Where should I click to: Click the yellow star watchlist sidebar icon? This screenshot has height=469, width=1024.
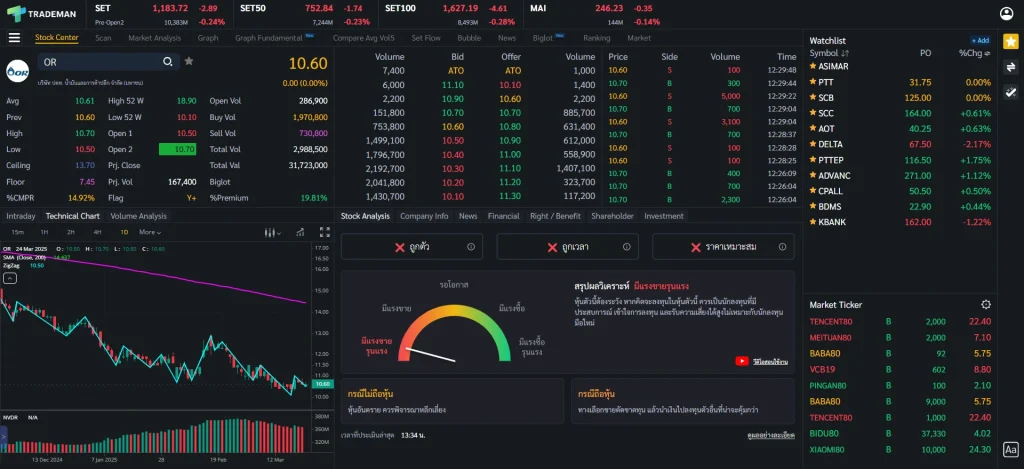(x=1010, y=42)
